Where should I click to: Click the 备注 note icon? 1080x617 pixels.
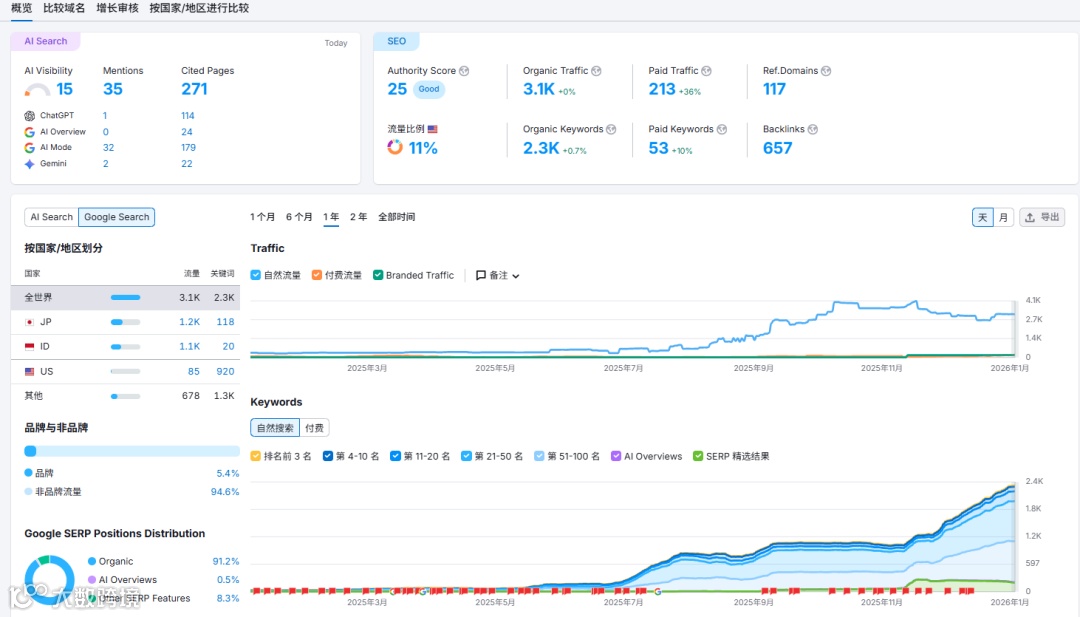coord(481,275)
